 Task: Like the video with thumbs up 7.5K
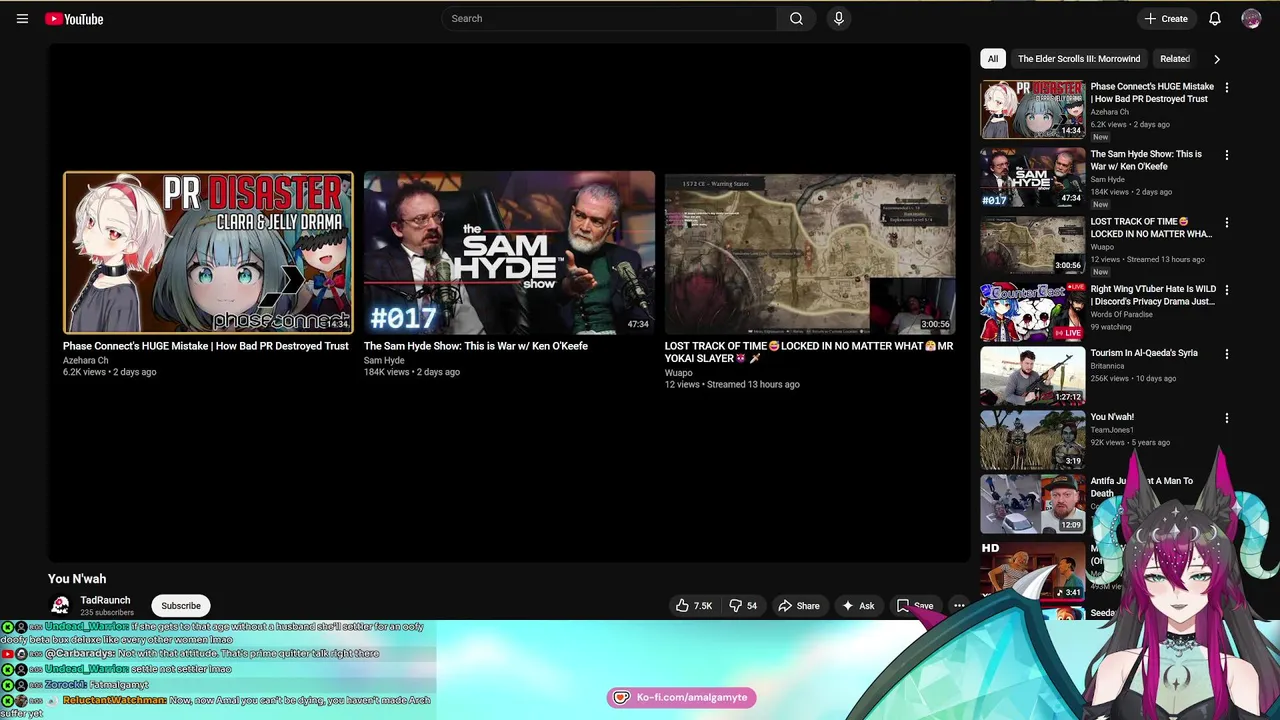(694, 605)
